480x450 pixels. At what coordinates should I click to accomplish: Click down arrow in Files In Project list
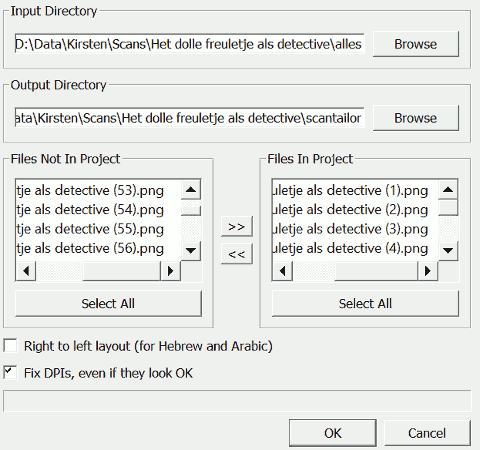(448, 250)
